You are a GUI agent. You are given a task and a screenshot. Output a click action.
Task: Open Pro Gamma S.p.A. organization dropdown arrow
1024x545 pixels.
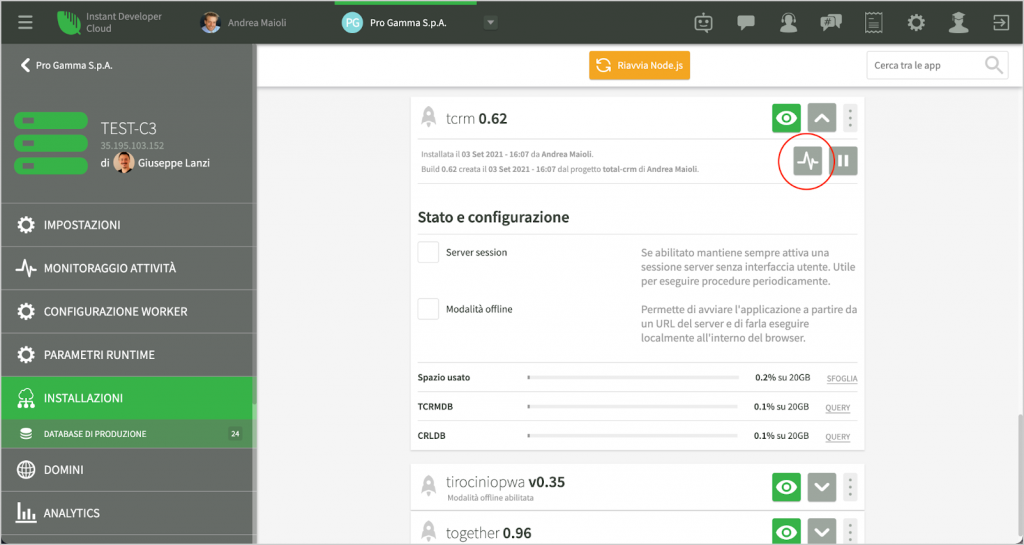[490, 23]
